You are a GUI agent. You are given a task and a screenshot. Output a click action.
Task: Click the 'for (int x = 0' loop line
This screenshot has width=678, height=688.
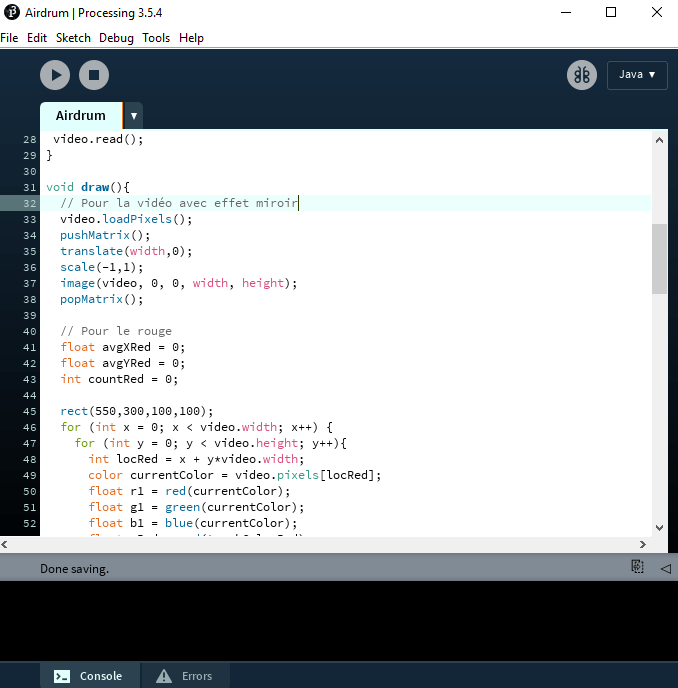click(x=196, y=427)
